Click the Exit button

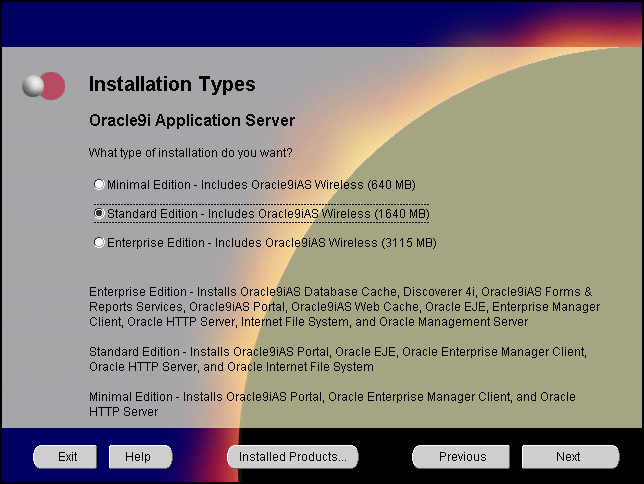65,456
